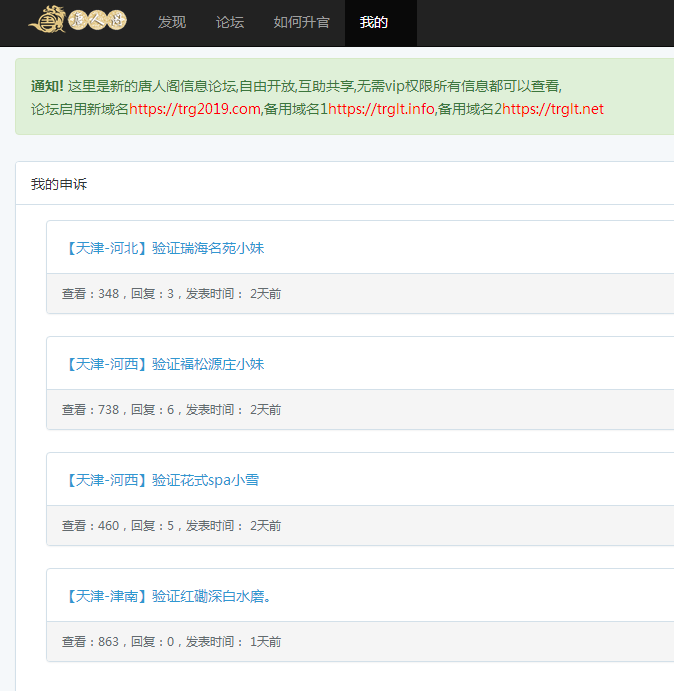The image size is (674, 691).
Task: Open the https://trg2019.com new domain link
Action: [x=195, y=109]
